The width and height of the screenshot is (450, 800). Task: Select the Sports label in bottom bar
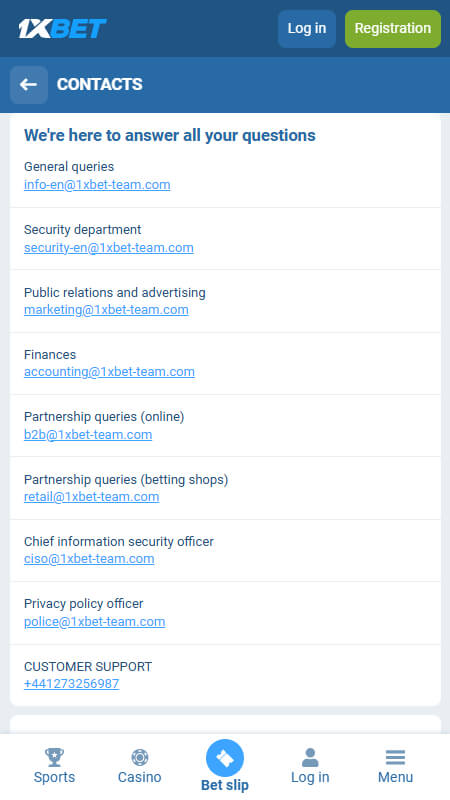pos(54,777)
